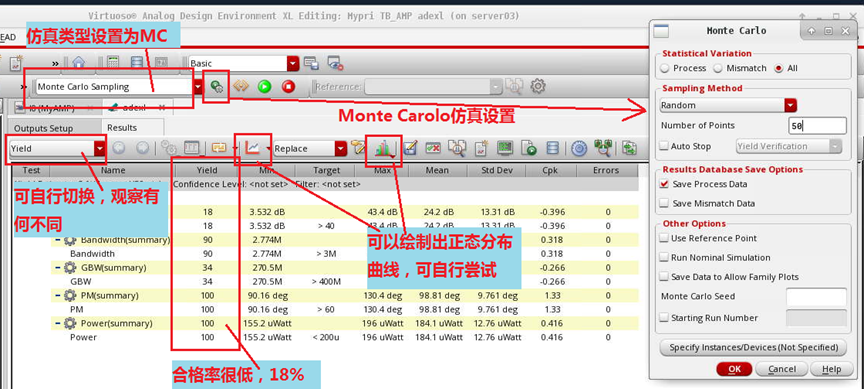Open the Random sampling method dropdown
This screenshot has height=389, width=864.
791,105
